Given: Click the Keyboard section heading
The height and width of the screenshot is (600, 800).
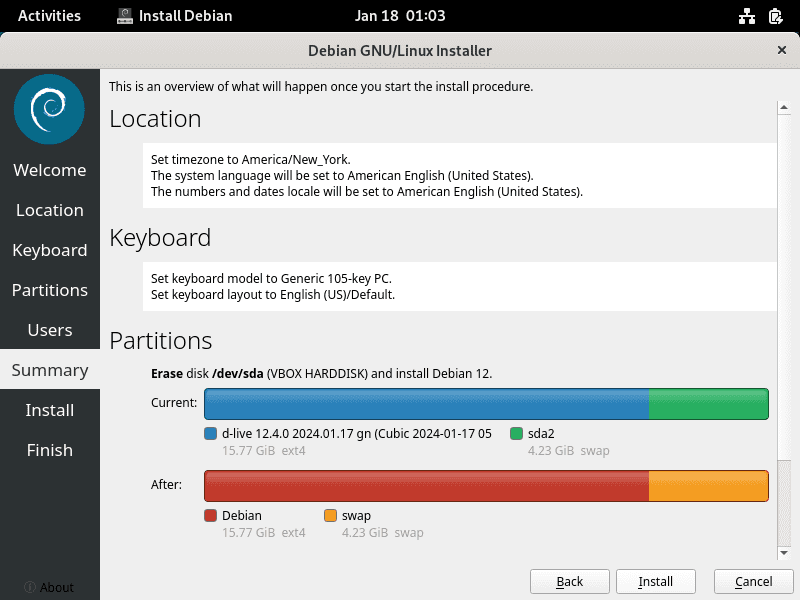Looking at the screenshot, I should point(160,238).
